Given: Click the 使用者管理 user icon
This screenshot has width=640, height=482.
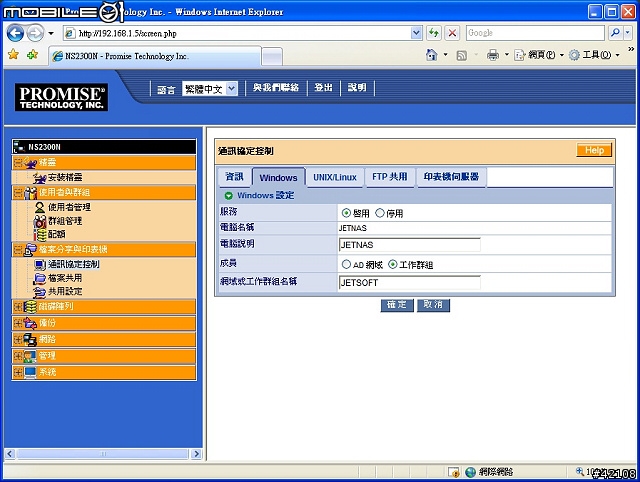Looking at the screenshot, I should (x=40, y=207).
